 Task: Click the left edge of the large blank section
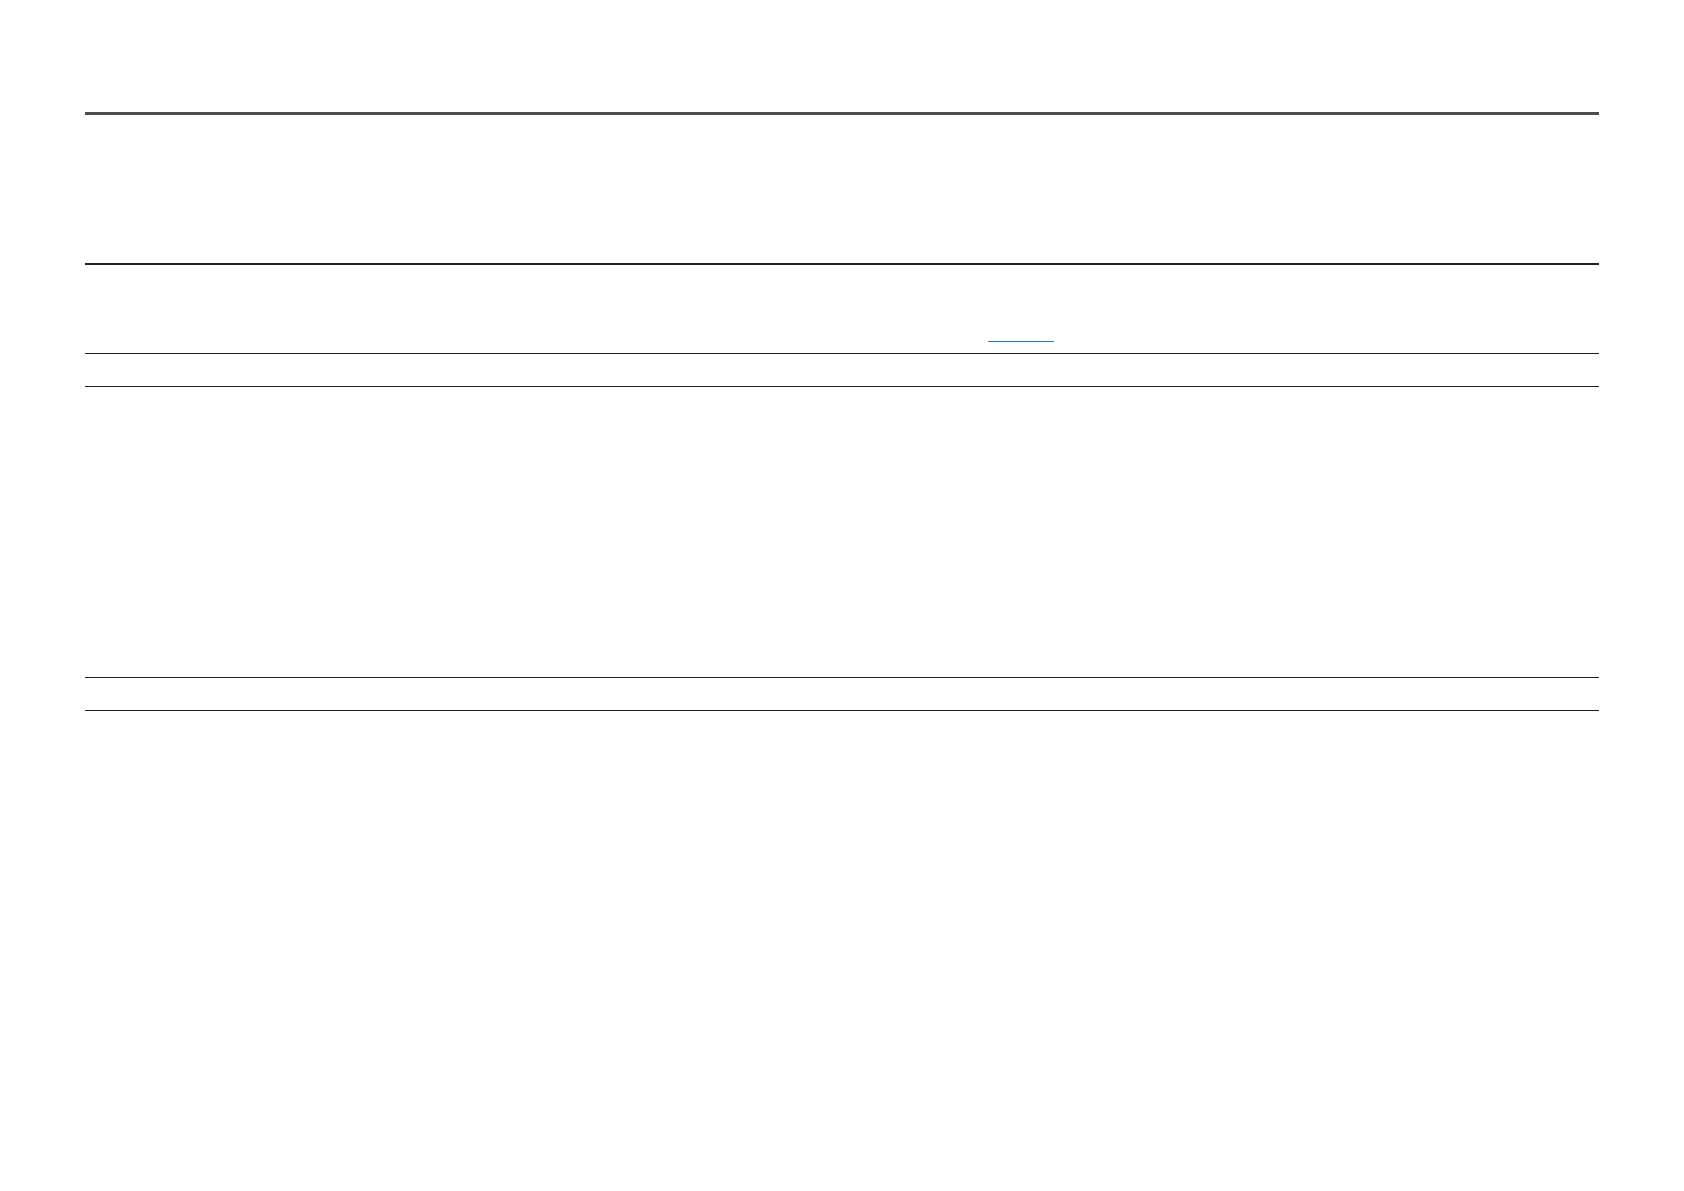(90, 532)
